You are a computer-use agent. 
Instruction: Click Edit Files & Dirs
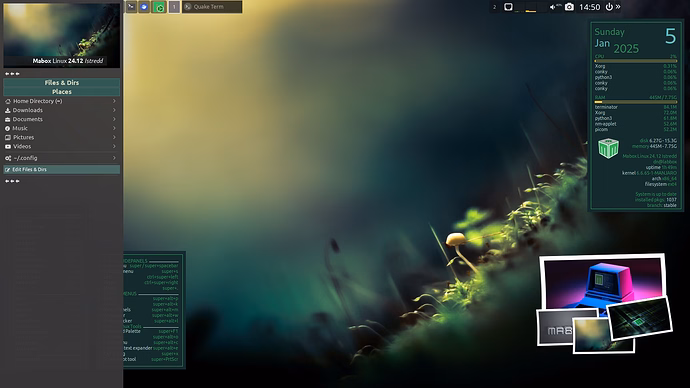62,169
